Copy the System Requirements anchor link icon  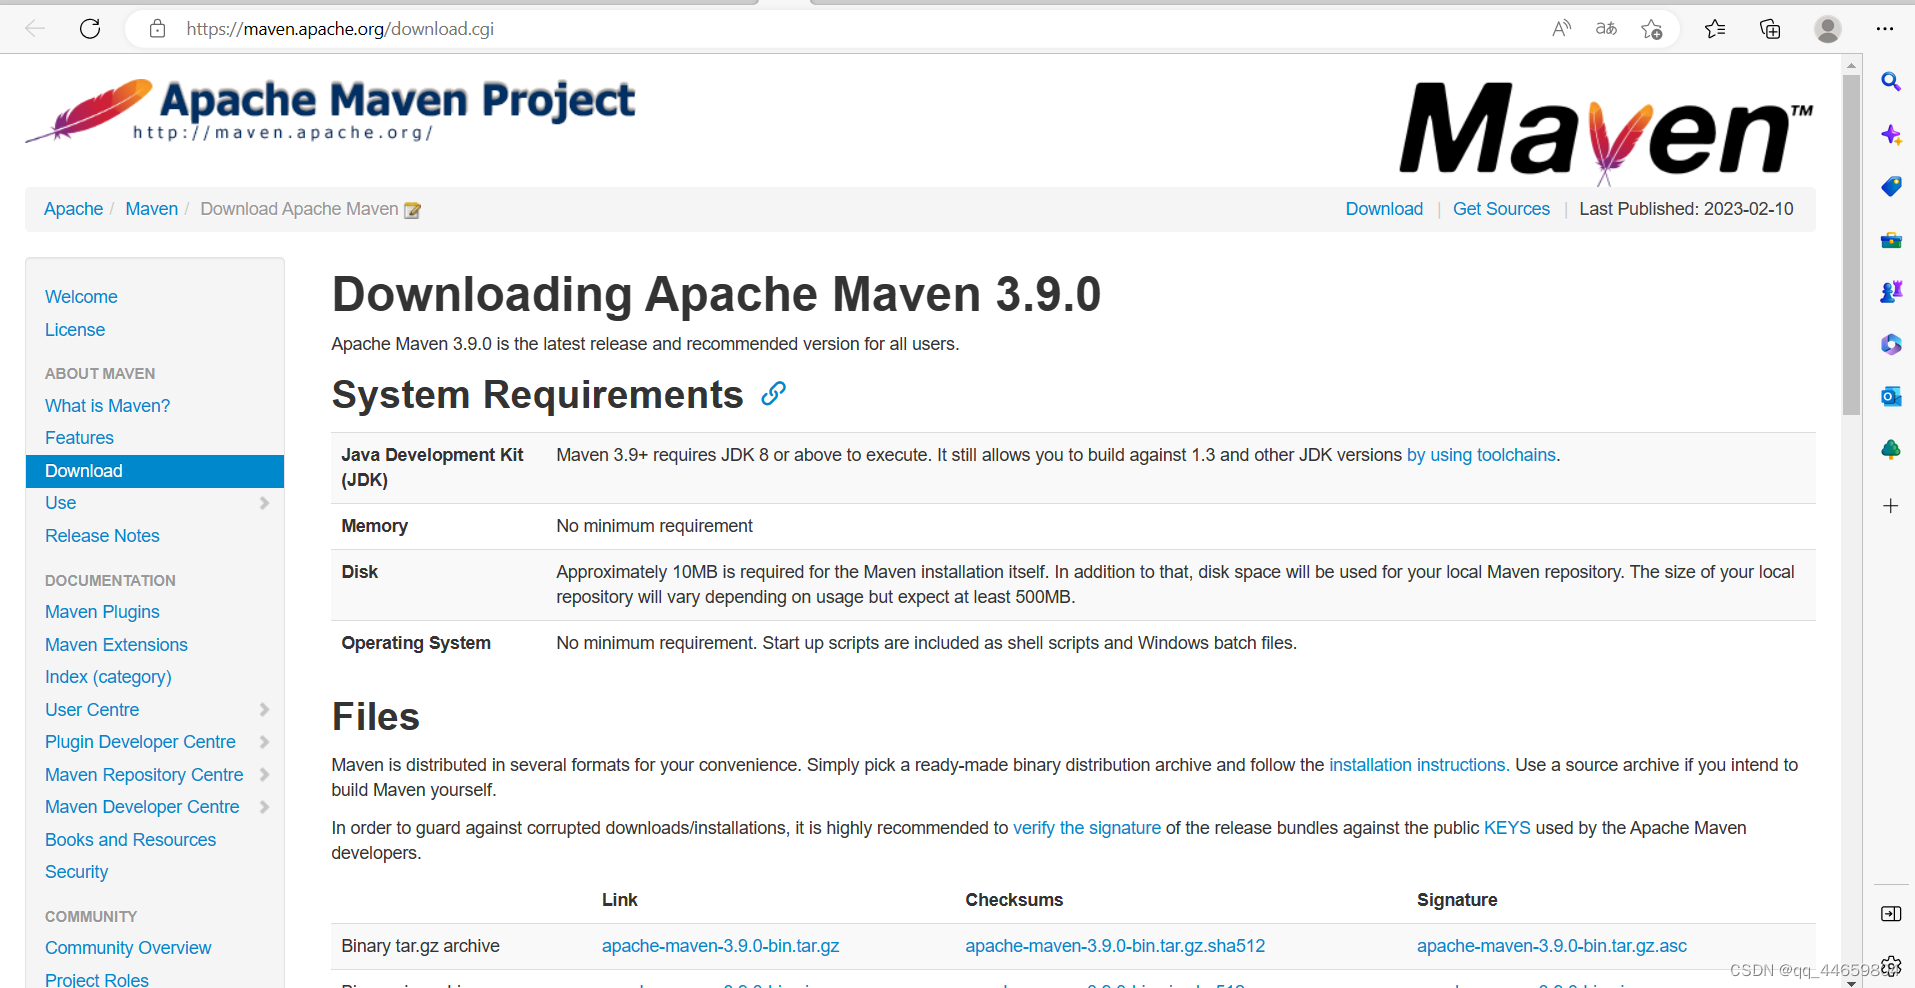click(773, 394)
